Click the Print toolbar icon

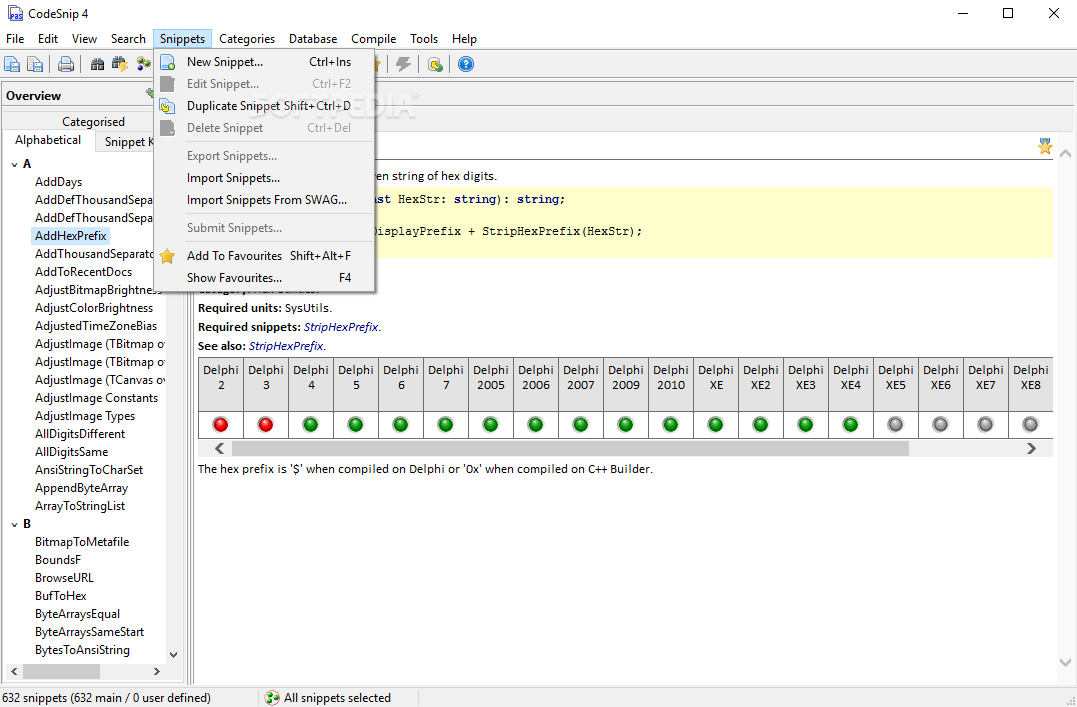(x=65, y=65)
